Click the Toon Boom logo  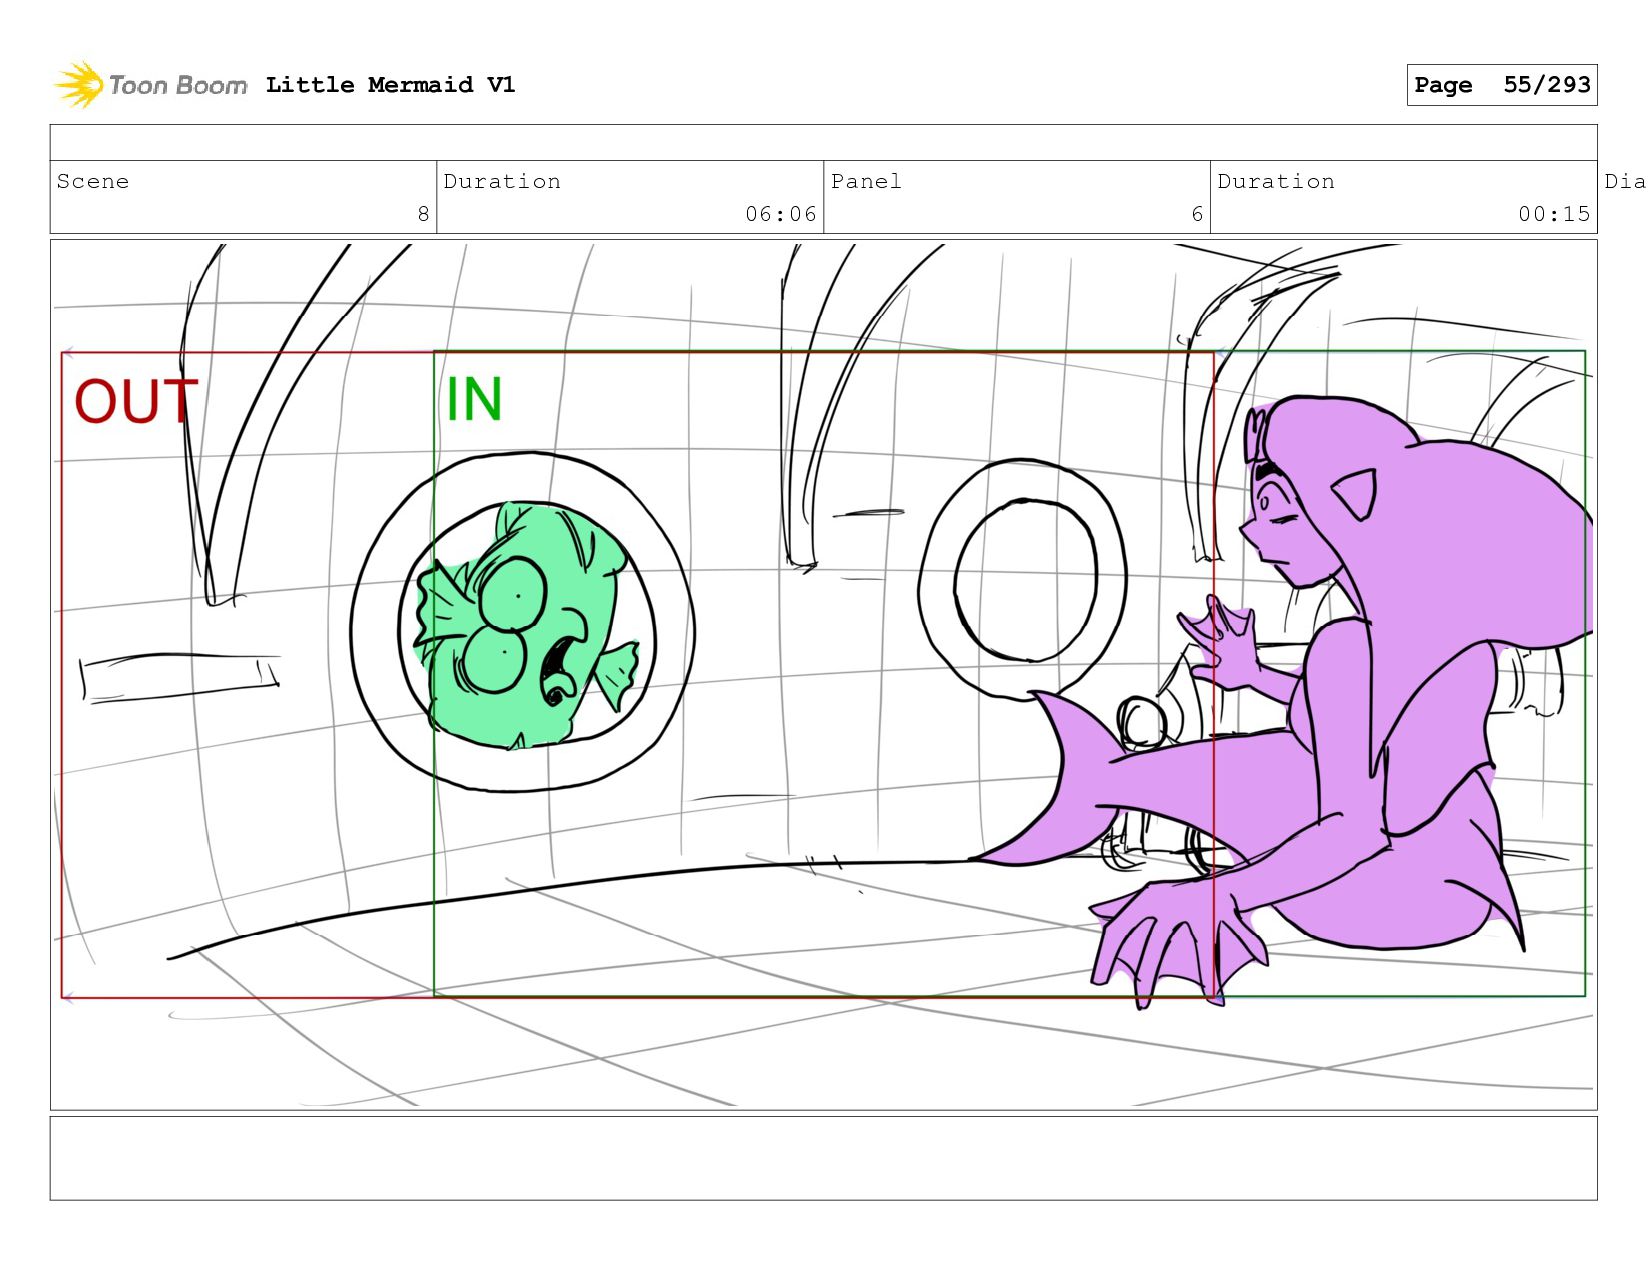150,85
